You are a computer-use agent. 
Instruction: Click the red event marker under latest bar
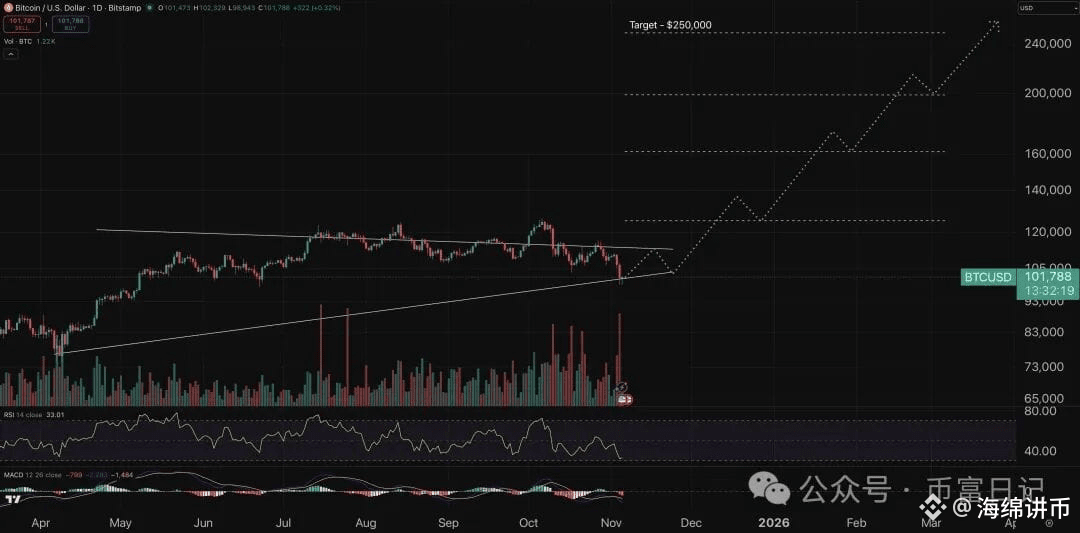(x=624, y=399)
